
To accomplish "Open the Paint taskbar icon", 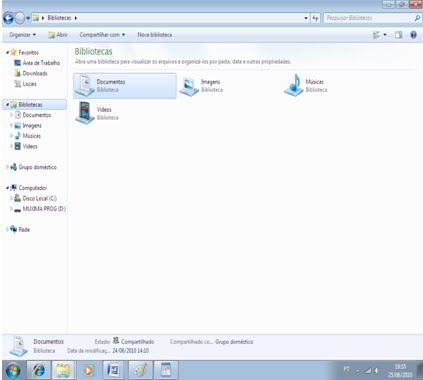I will point(140,370).
